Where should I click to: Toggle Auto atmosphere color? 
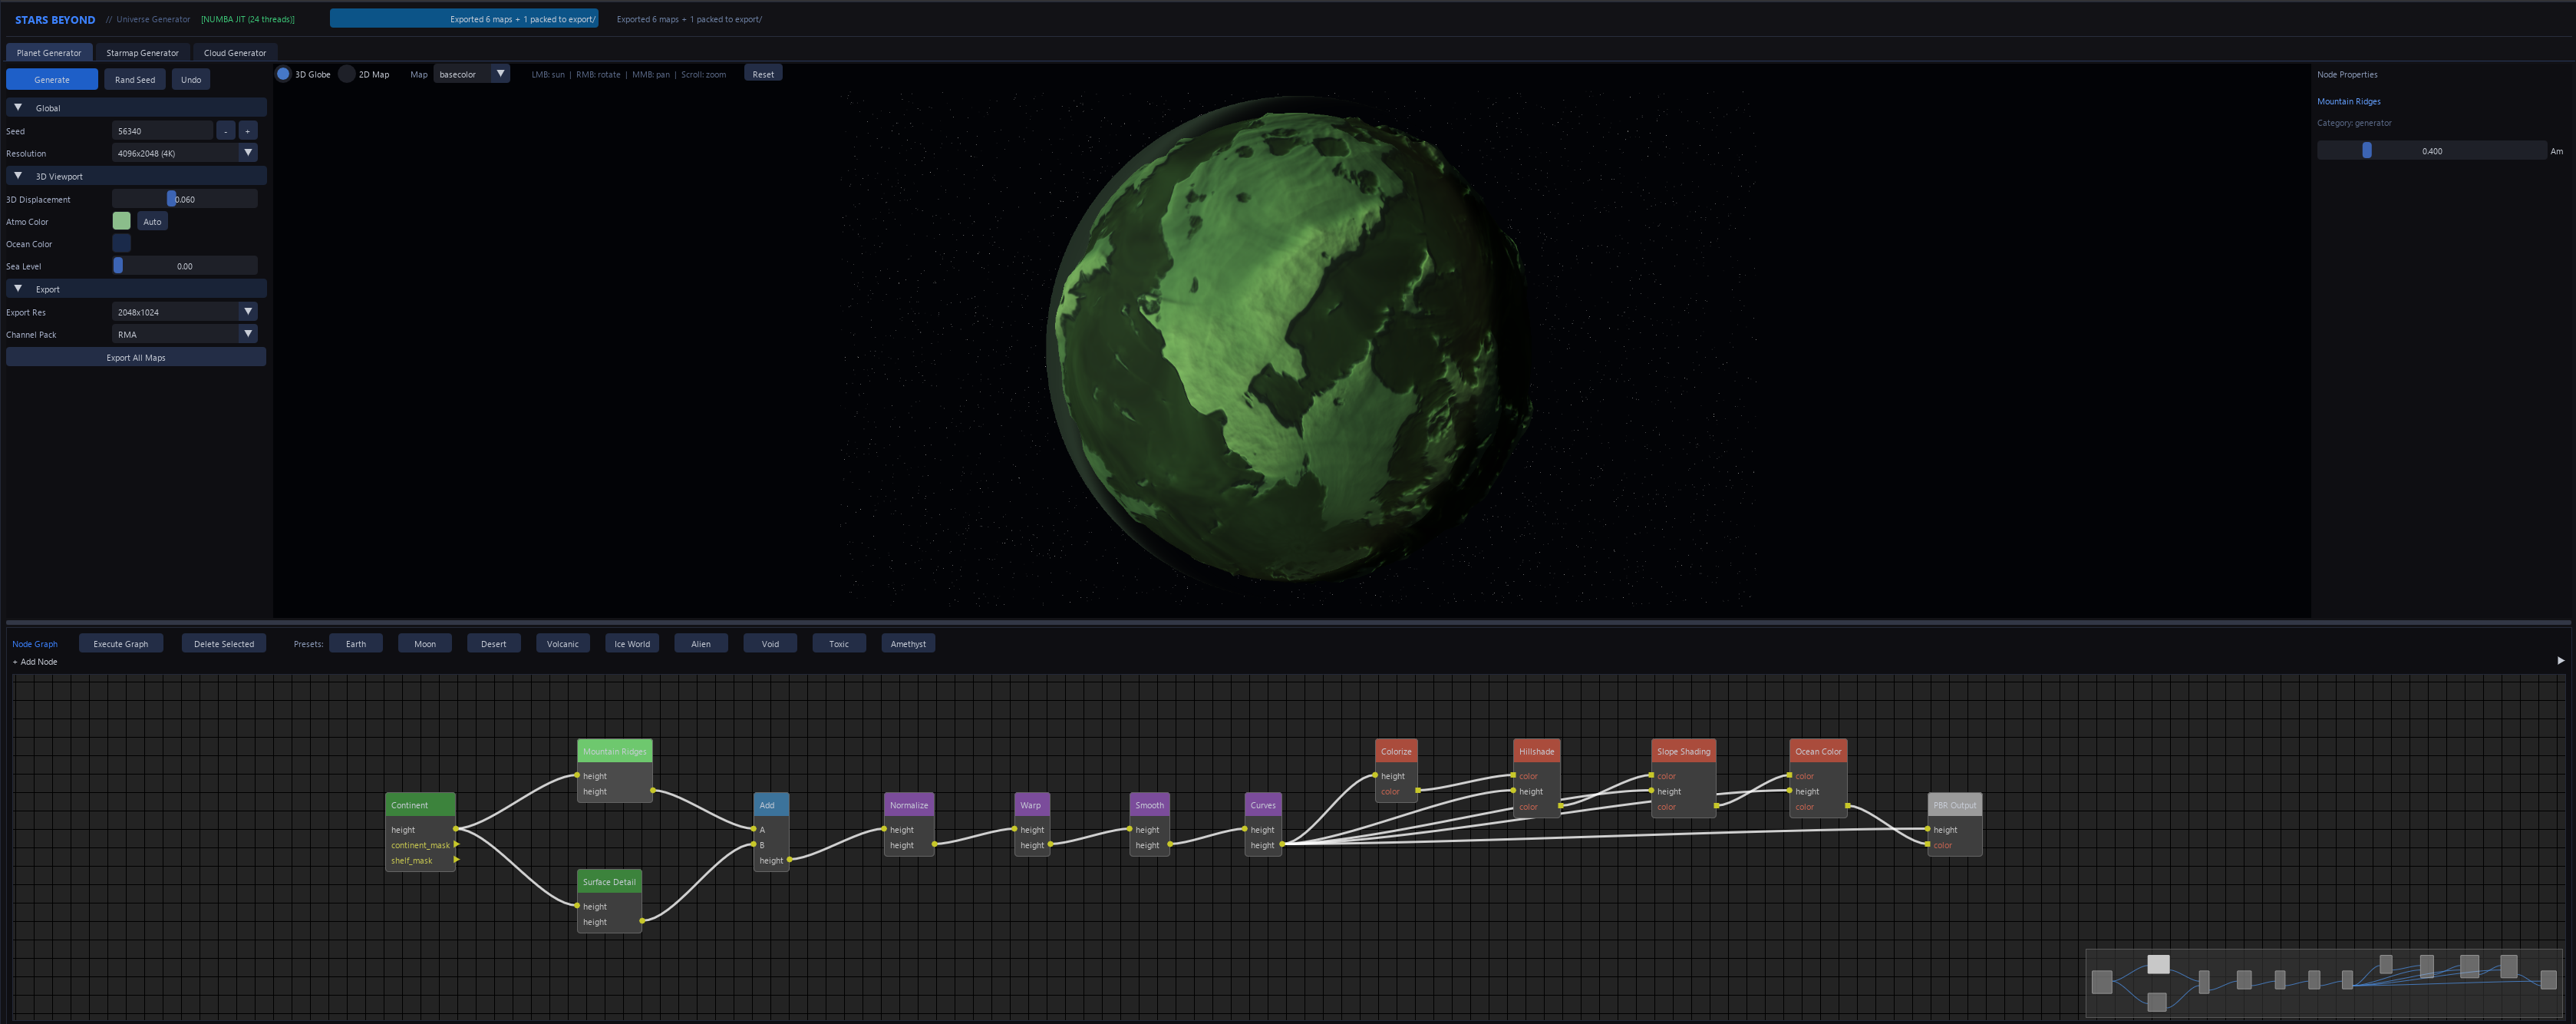tap(151, 221)
